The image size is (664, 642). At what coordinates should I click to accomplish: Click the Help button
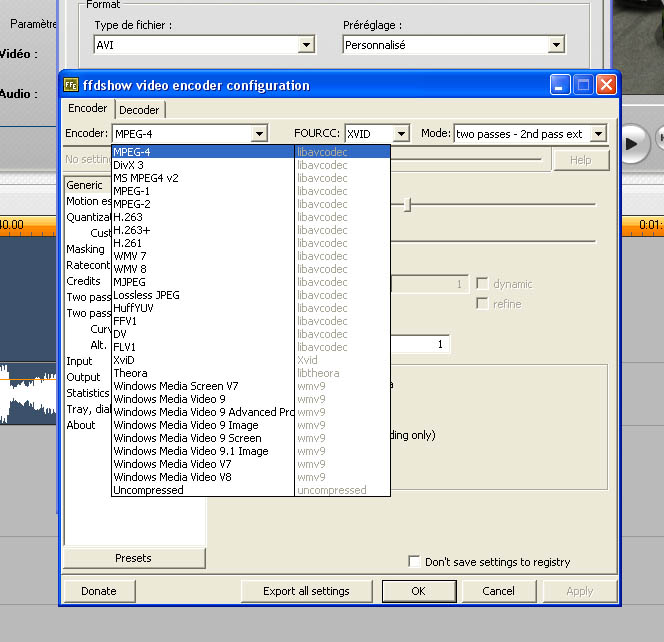pos(581,160)
